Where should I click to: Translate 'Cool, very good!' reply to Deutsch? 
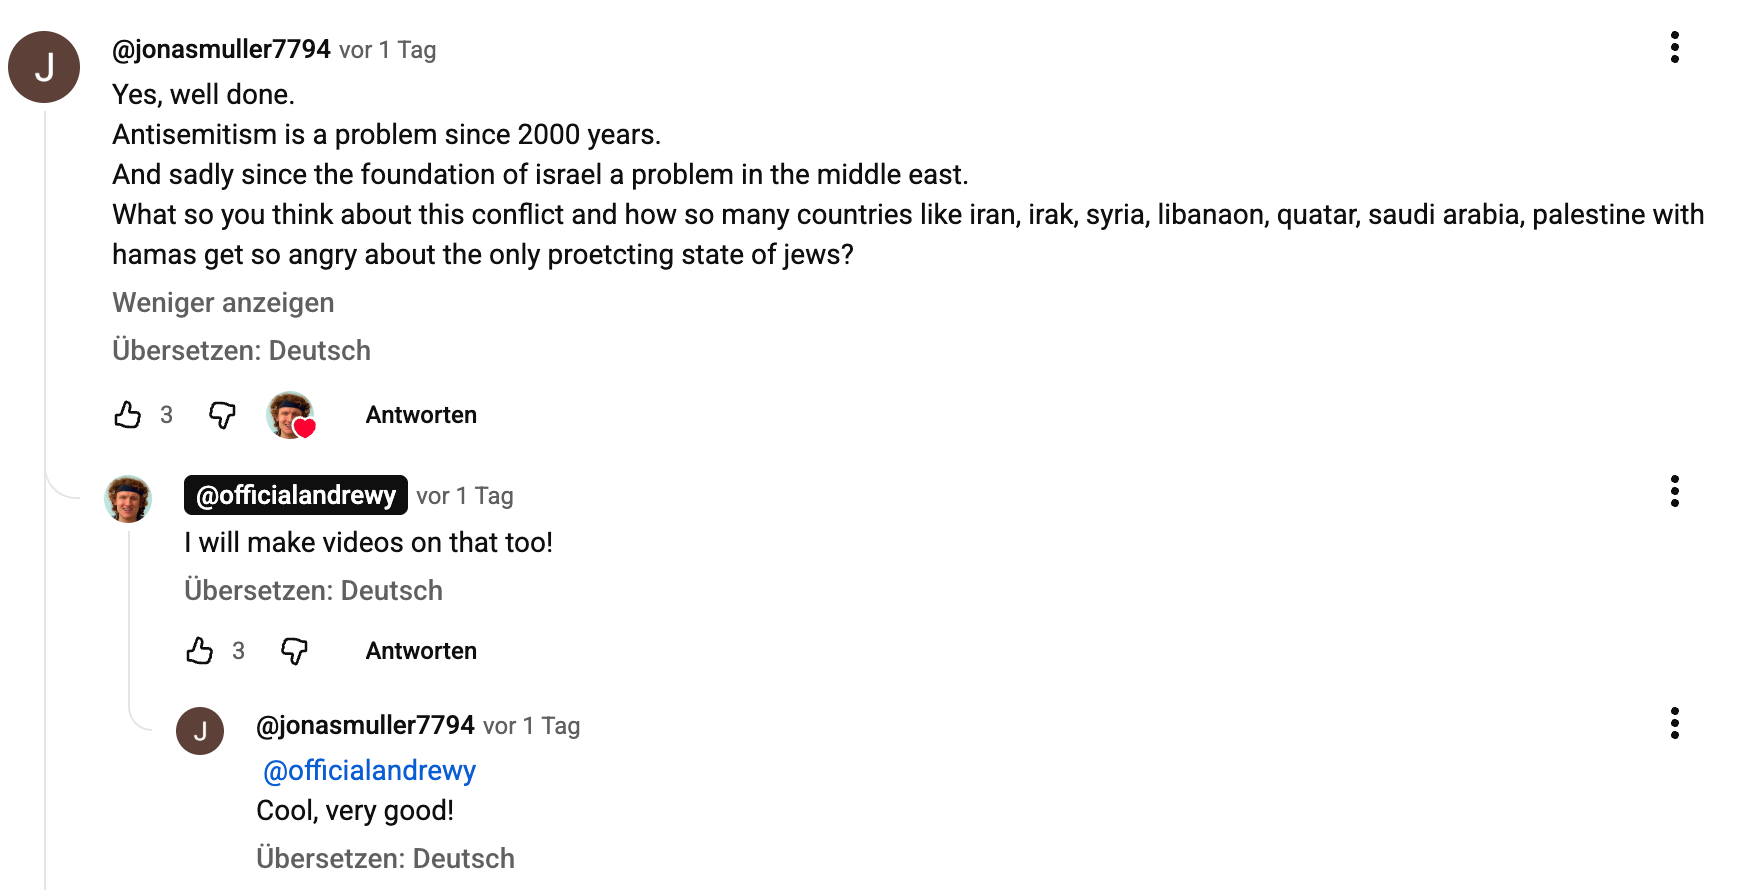coord(385,859)
